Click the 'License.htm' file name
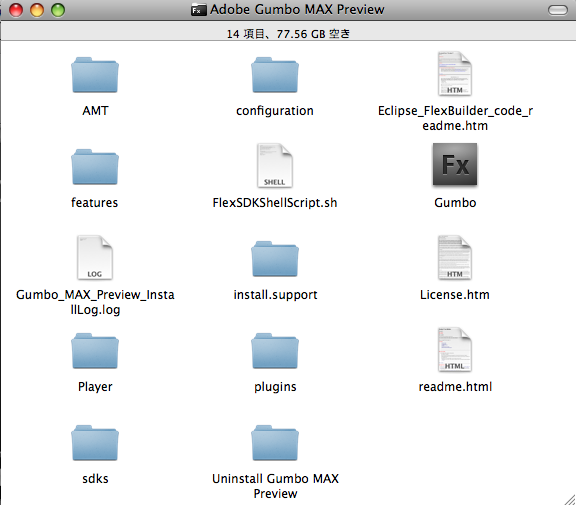Image resolution: width=576 pixels, height=505 pixels. tap(455, 295)
